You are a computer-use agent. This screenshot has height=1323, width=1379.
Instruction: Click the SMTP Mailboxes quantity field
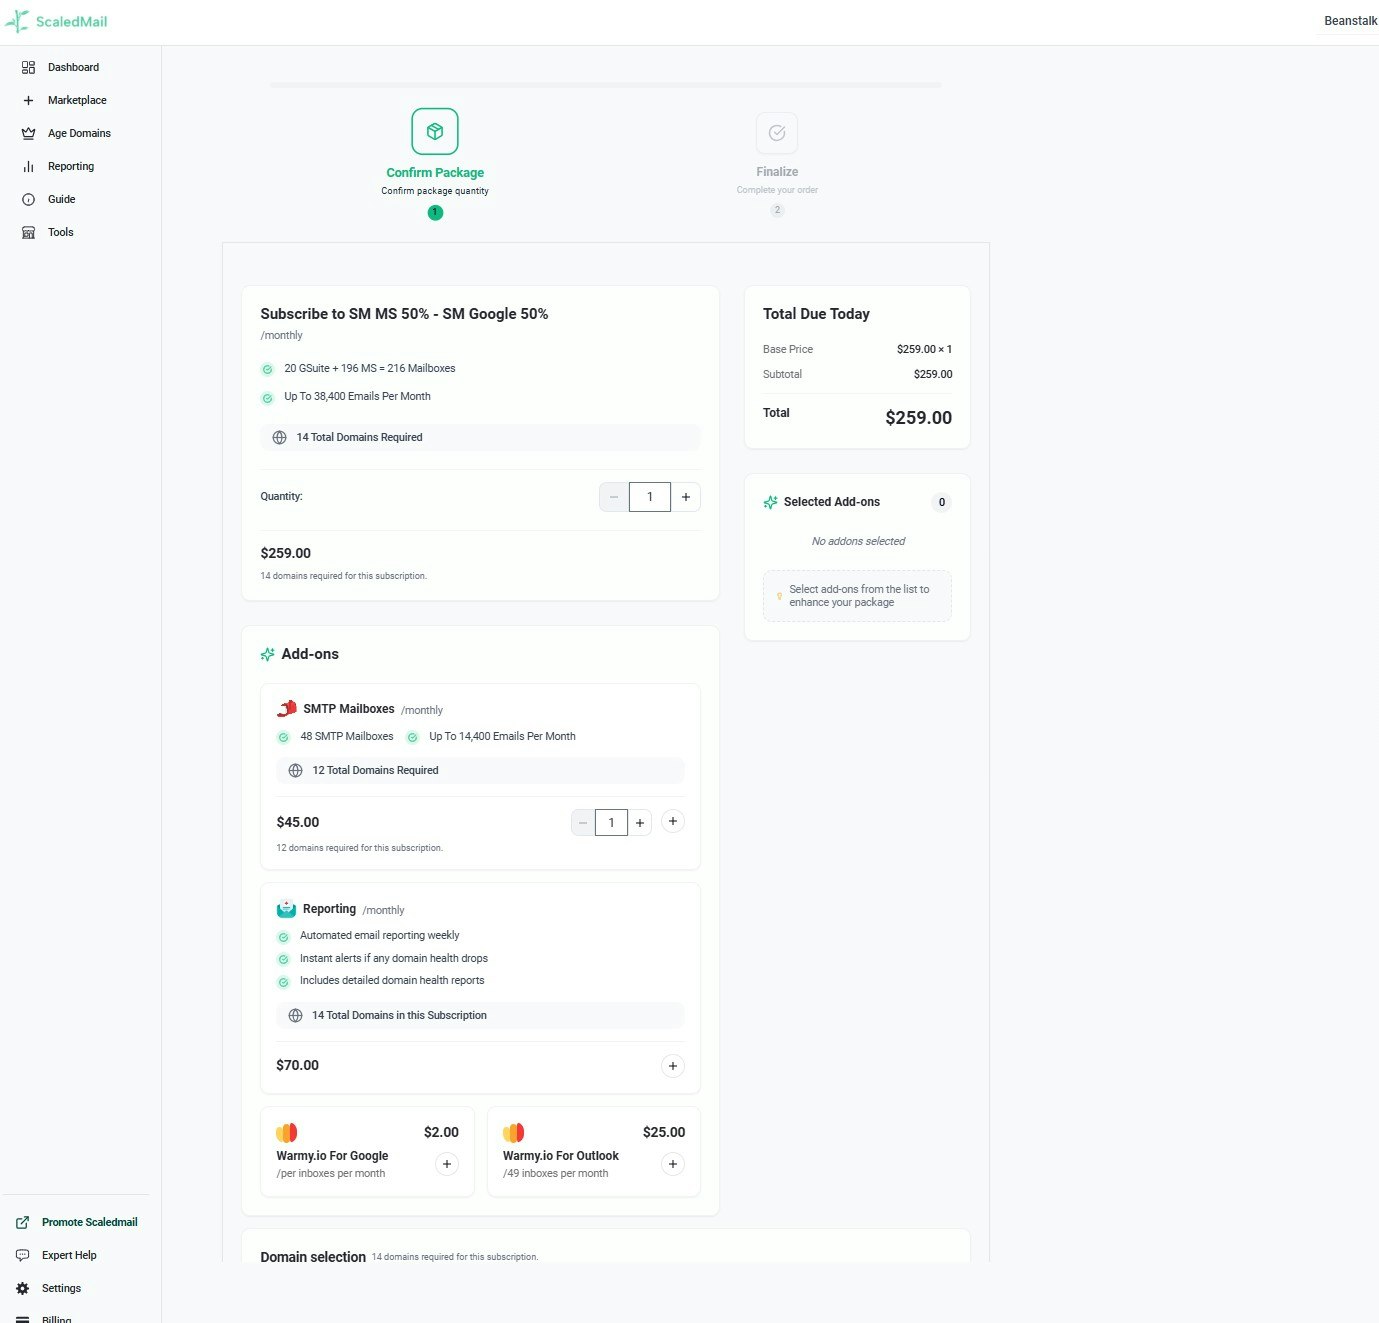tap(611, 823)
